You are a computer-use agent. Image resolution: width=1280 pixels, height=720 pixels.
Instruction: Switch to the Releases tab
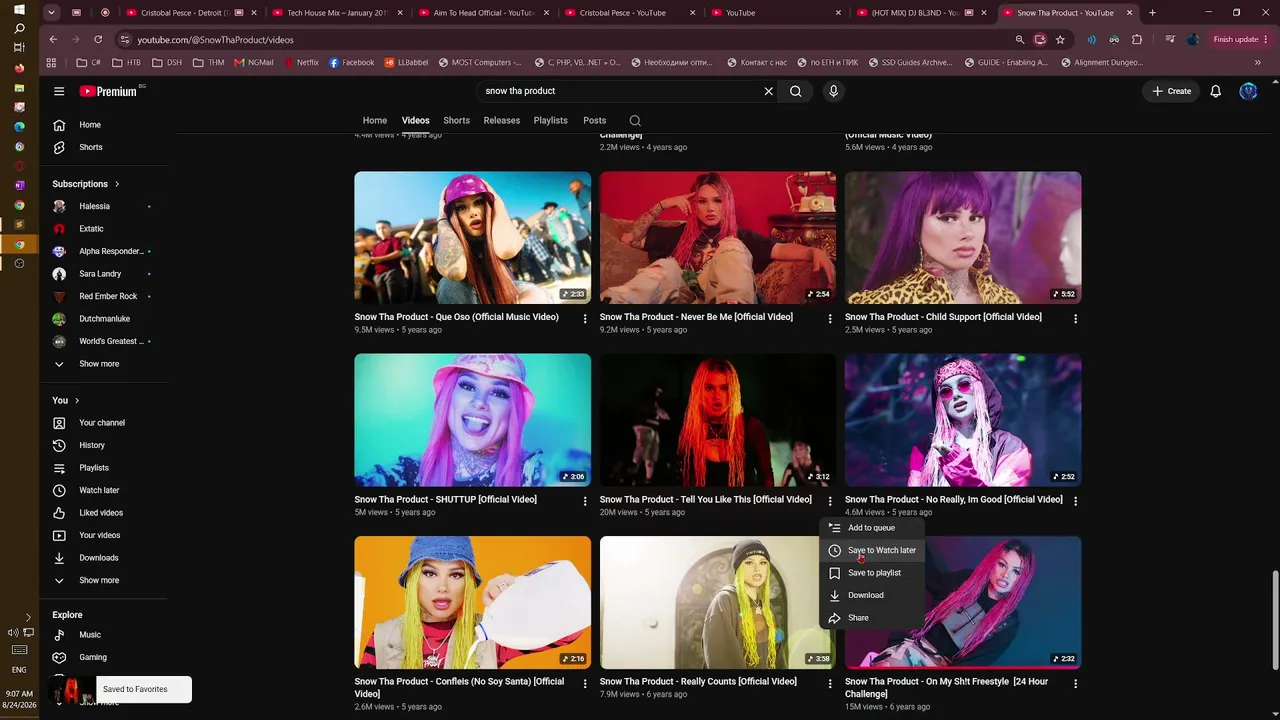pos(502,121)
